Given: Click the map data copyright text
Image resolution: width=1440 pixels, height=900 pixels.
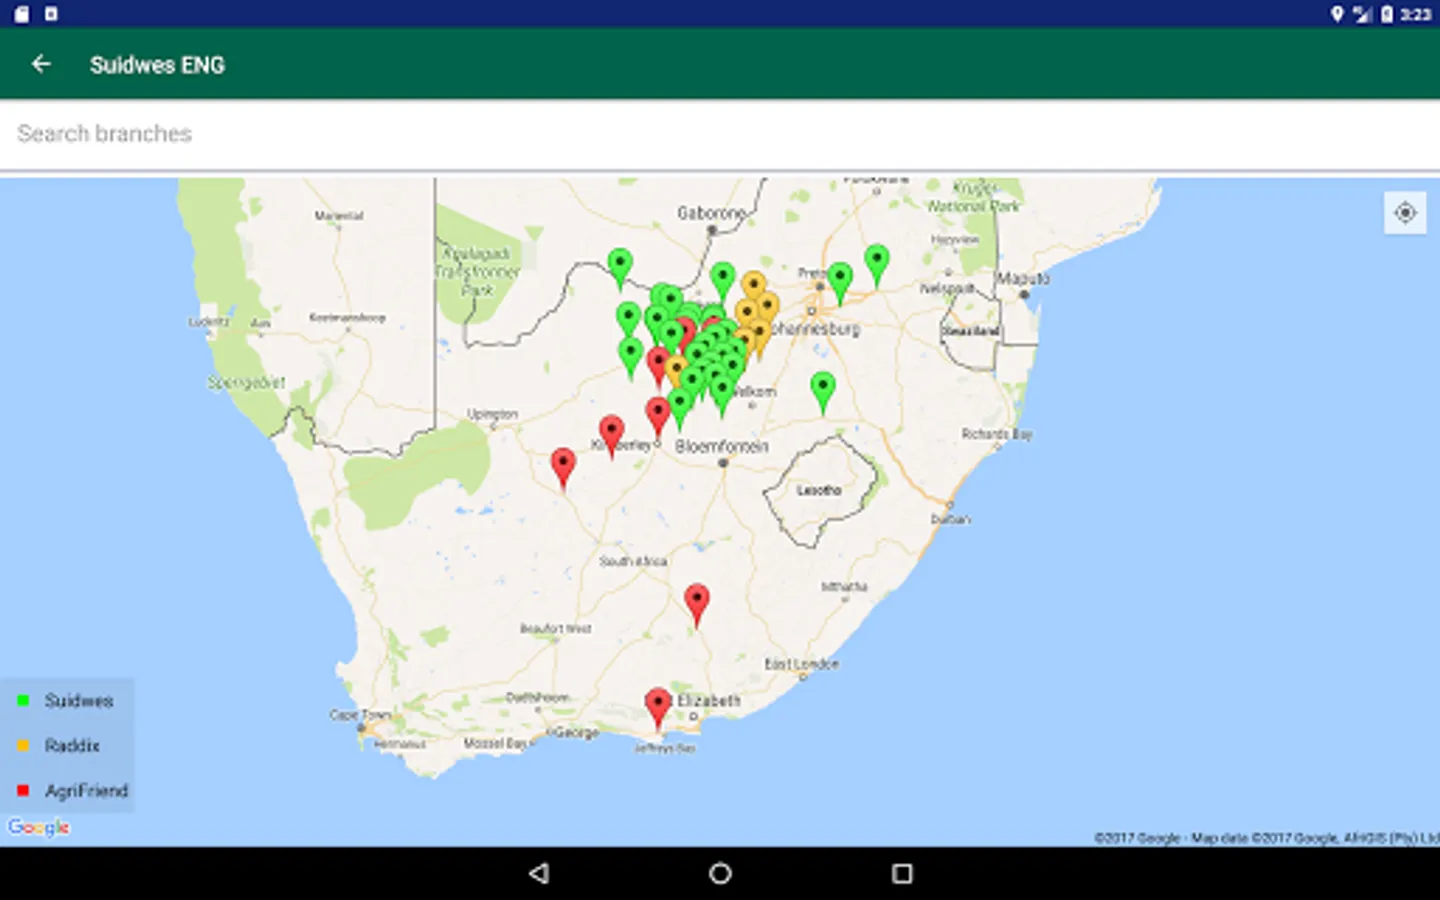Looking at the screenshot, I should 1266,838.
